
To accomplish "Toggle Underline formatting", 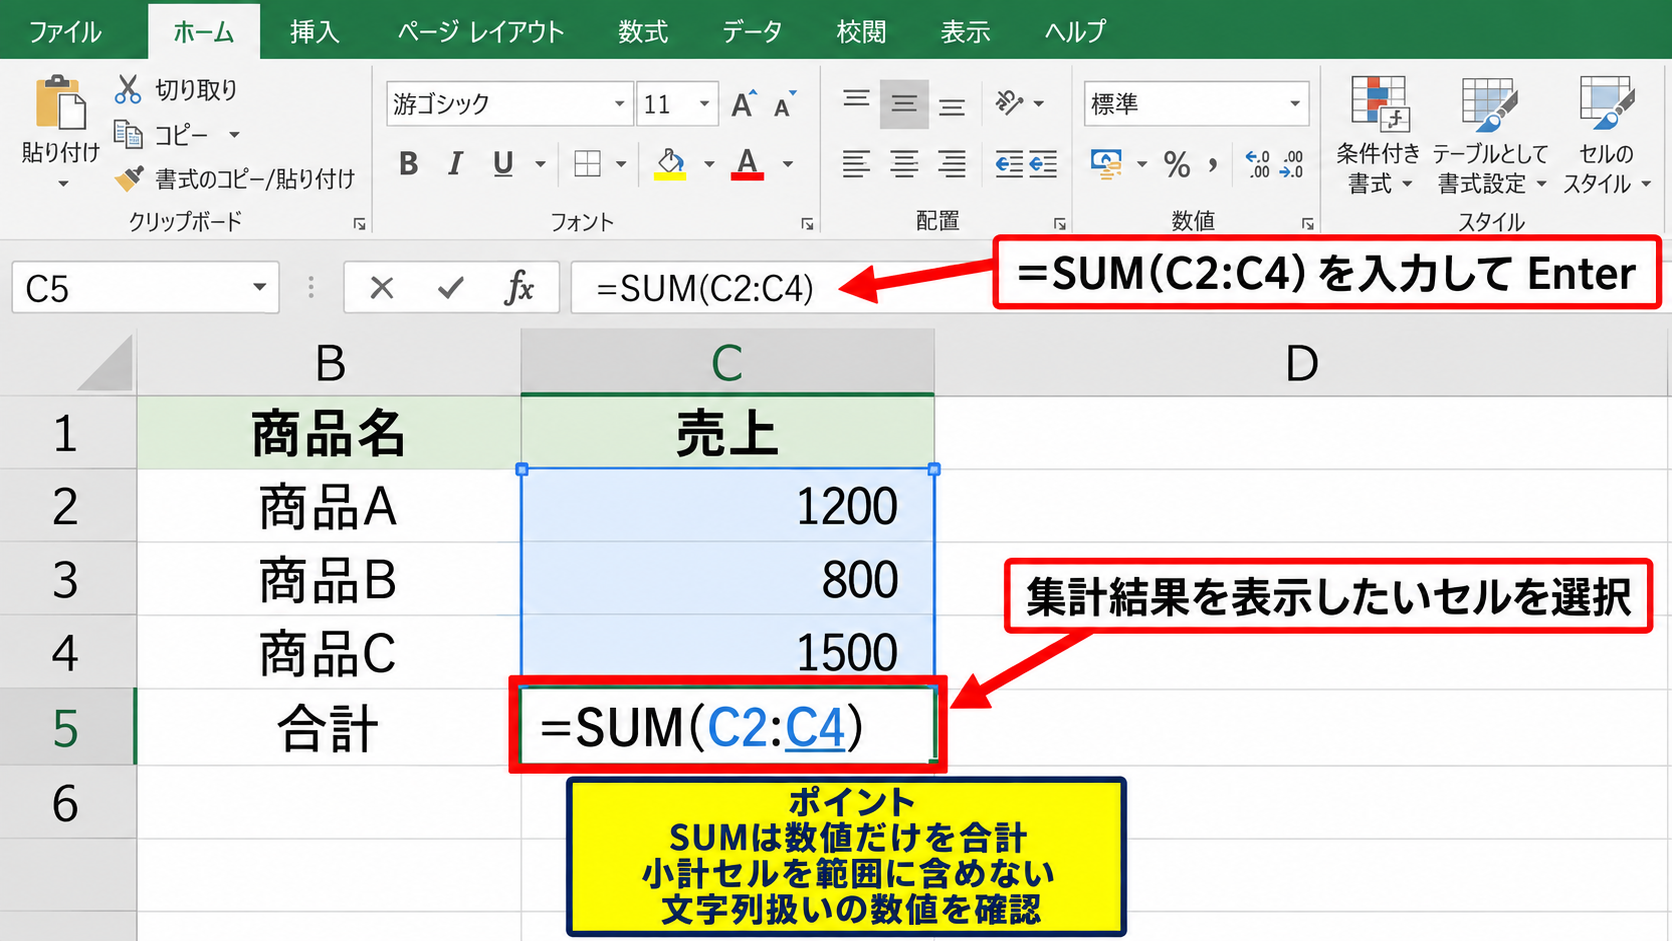I will (503, 163).
